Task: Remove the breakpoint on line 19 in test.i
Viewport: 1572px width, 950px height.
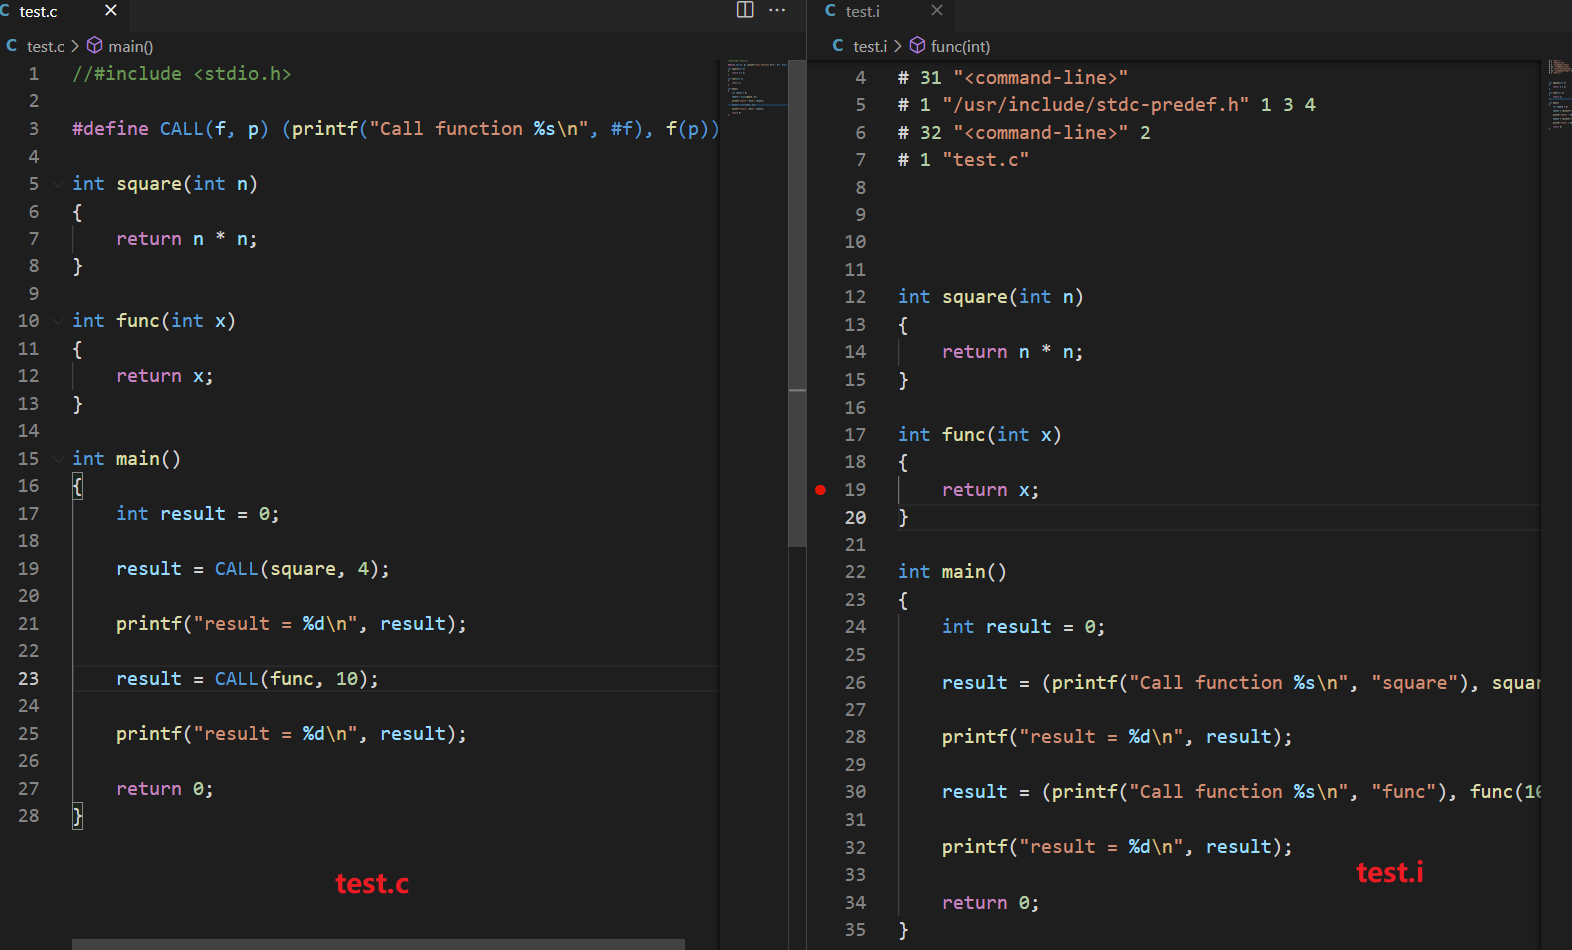Action: tap(821, 490)
